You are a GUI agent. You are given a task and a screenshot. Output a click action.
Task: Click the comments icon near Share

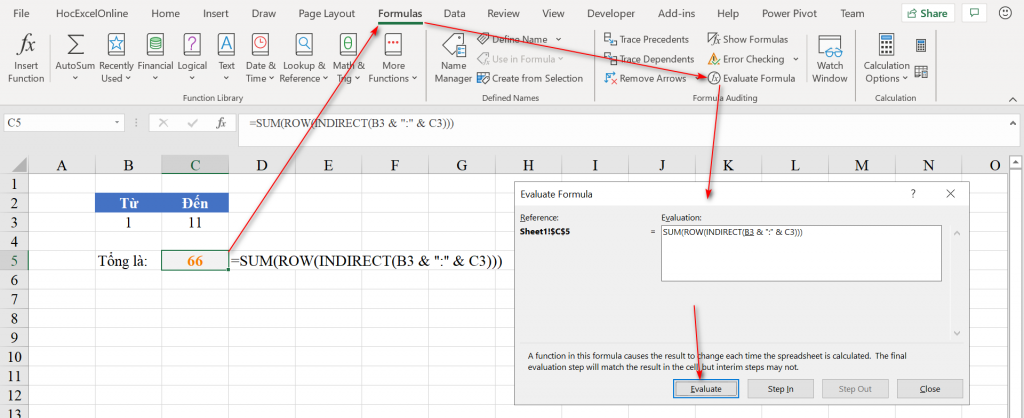974,13
